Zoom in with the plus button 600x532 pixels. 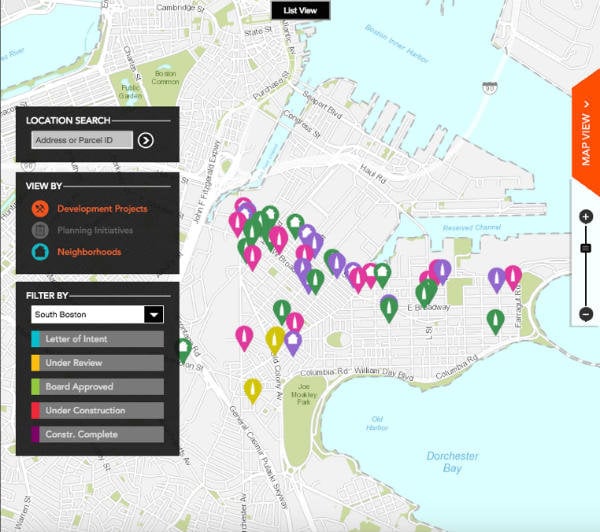click(x=586, y=217)
